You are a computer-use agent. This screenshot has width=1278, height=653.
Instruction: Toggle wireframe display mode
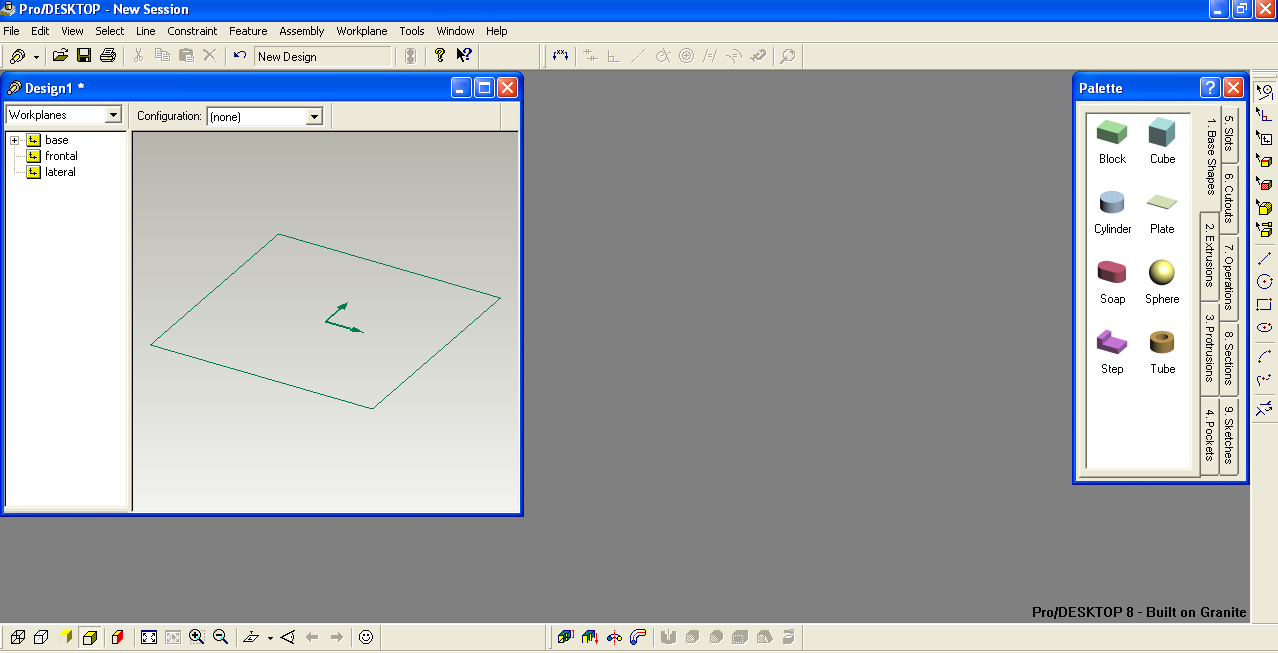click(x=18, y=637)
